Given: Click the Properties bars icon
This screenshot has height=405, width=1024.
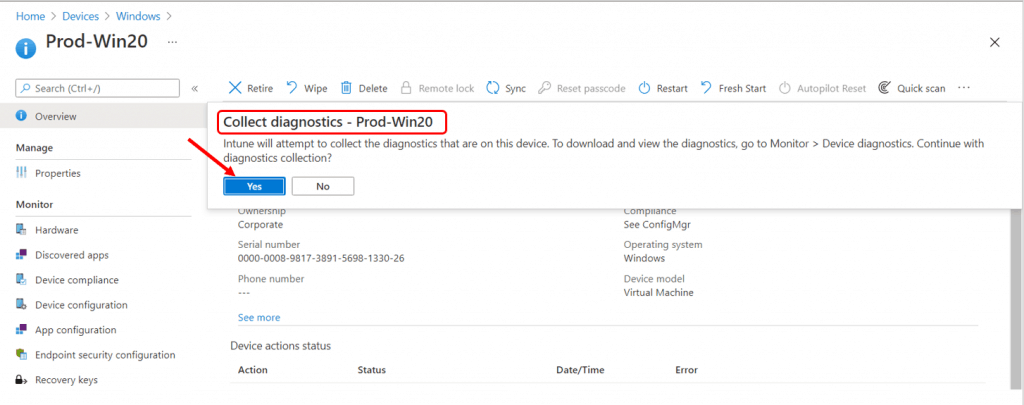Looking at the screenshot, I should tap(22, 173).
